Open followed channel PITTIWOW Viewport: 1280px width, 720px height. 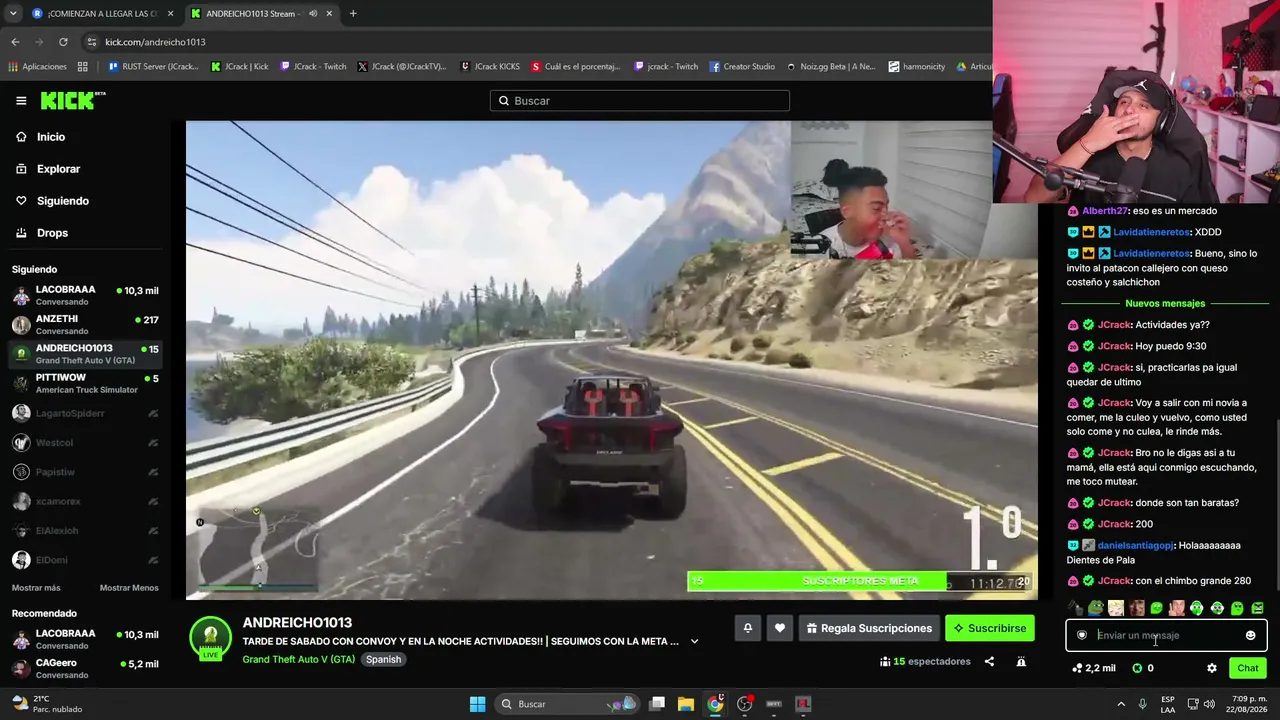[x=85, y=383]
